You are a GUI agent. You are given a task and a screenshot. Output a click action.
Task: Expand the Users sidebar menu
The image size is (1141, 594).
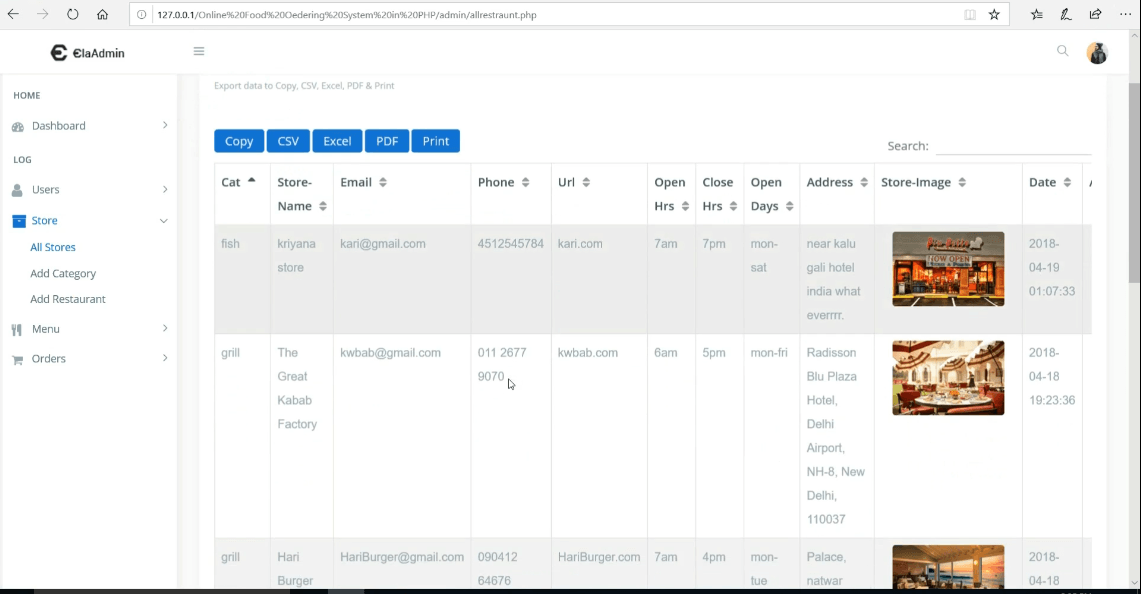90,190
